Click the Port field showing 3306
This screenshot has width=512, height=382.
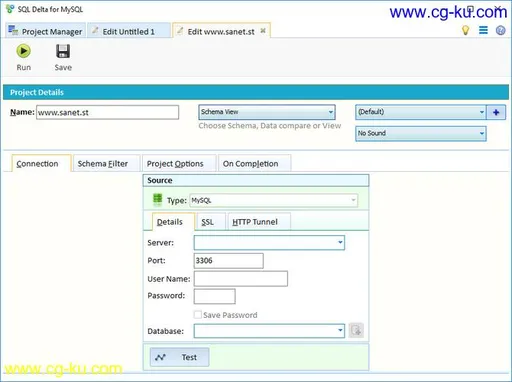(x=228, y=261)
